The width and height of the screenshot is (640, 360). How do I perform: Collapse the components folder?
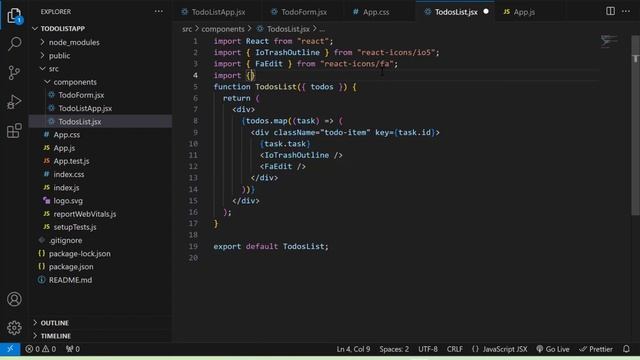tap(100, 82)
